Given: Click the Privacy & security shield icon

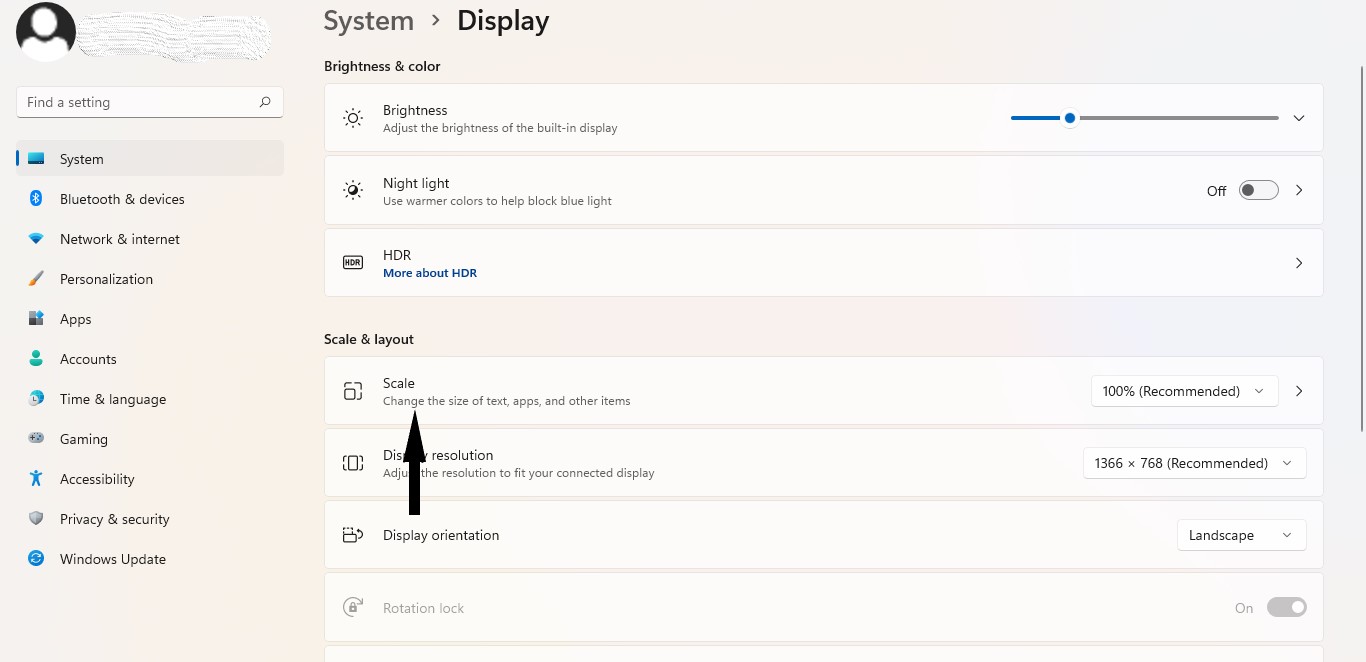Looking at the screenshot, I should pos(36,519).
